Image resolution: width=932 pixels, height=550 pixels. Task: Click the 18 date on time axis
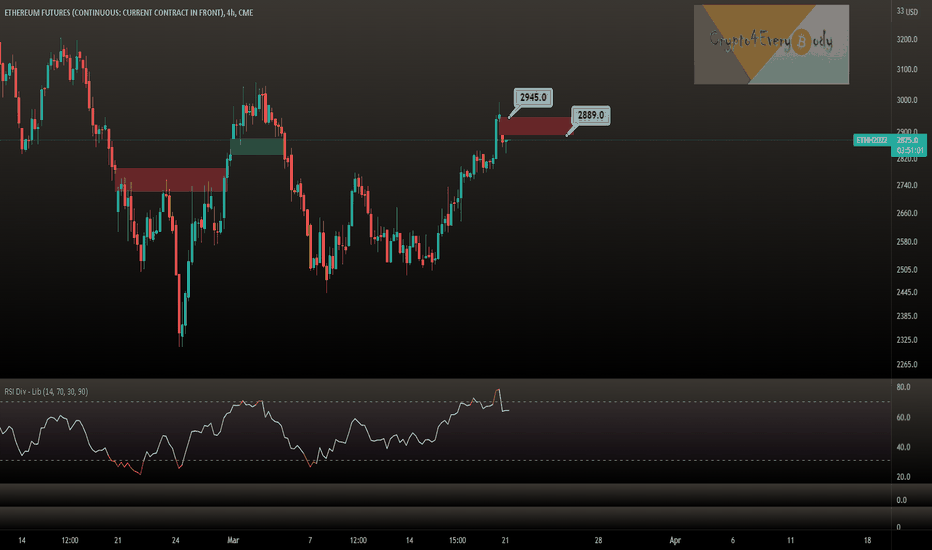click(867, 540)
